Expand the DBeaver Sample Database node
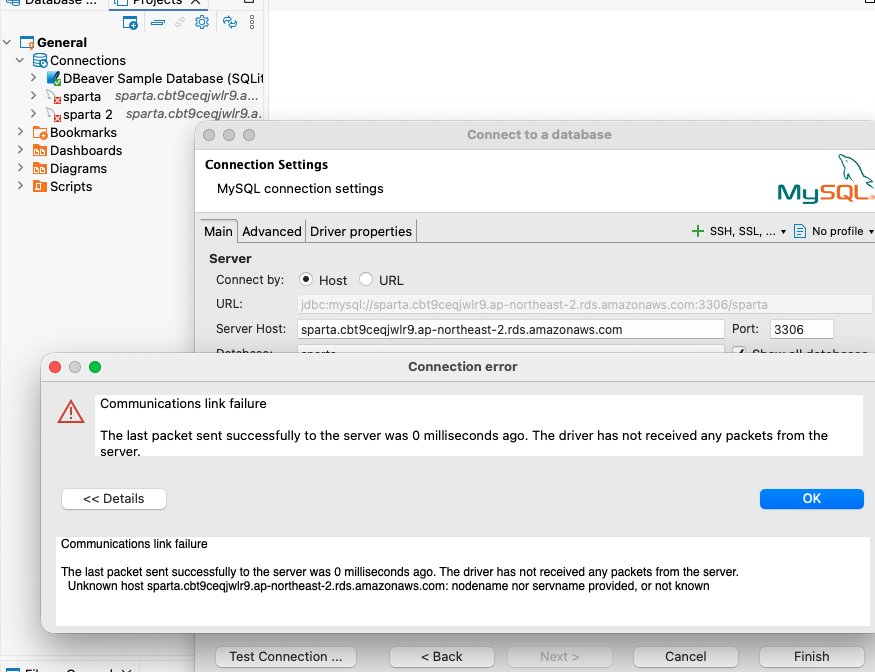 (33, 78)
